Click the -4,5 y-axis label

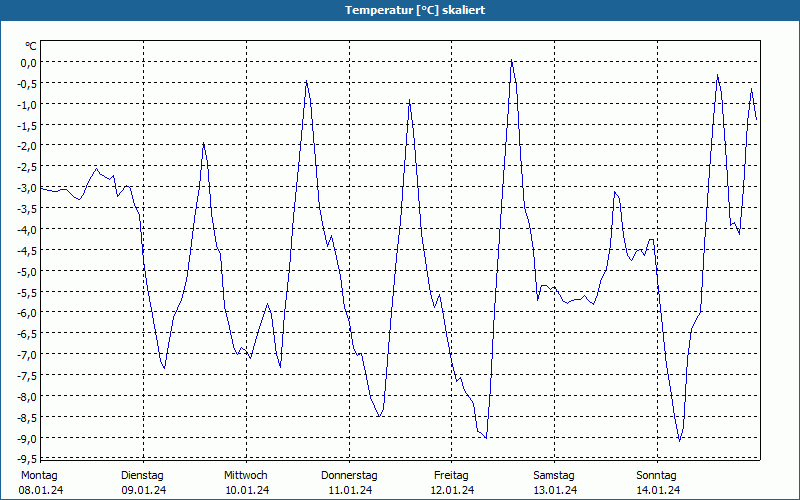tap(27, 250)
